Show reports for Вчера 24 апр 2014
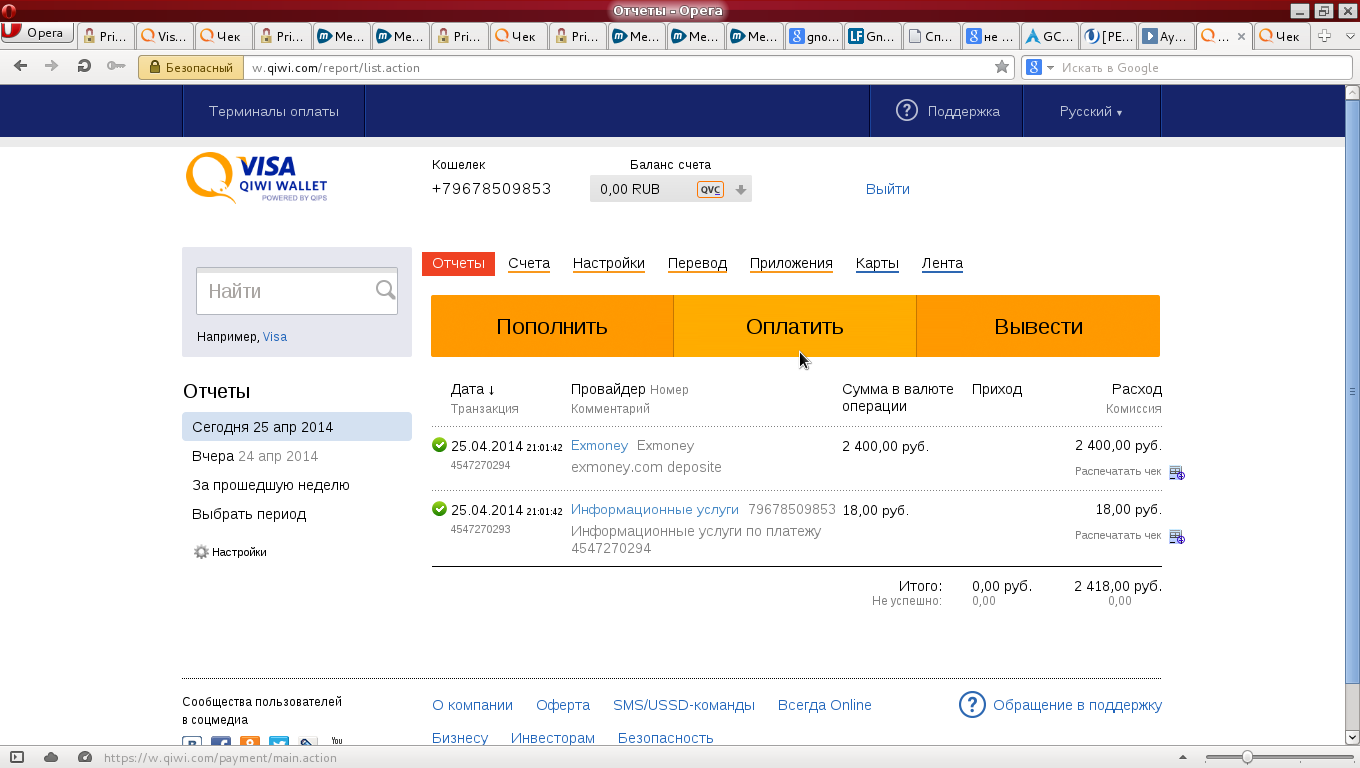The width and height of the screenshot is (1360, 768). [255, 456]
